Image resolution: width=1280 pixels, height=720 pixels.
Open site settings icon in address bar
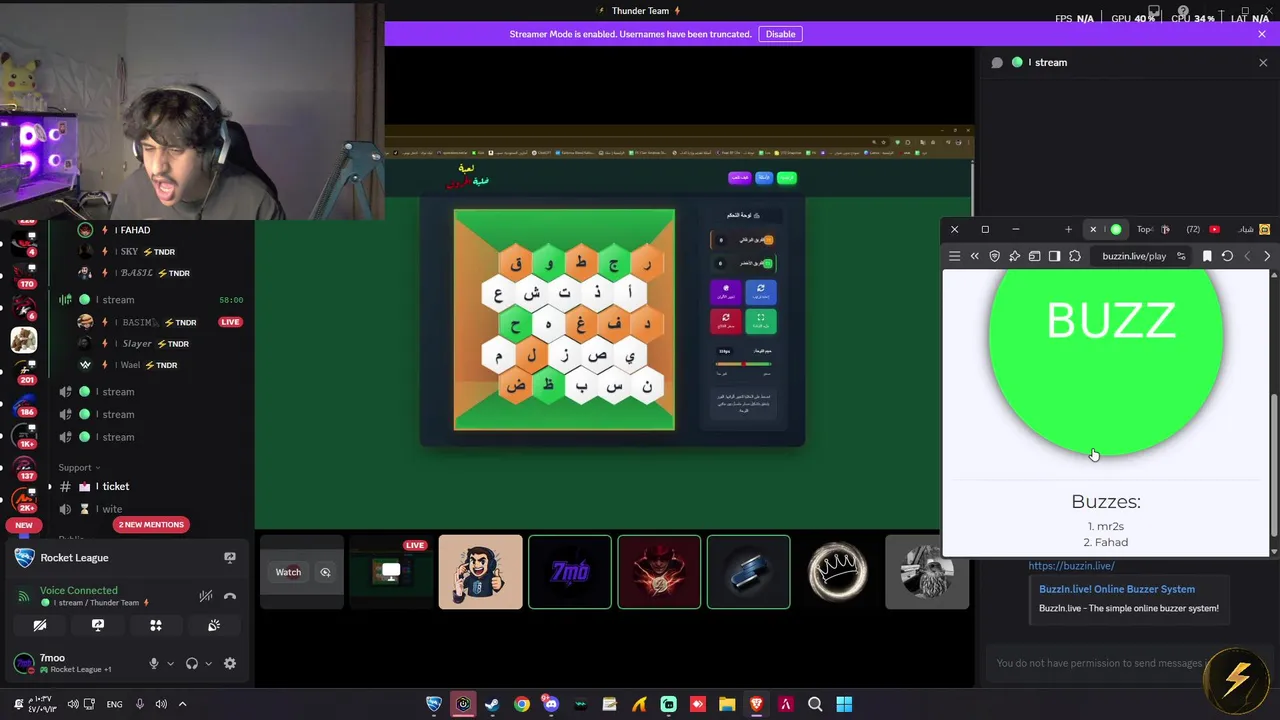pos(1181,256)
